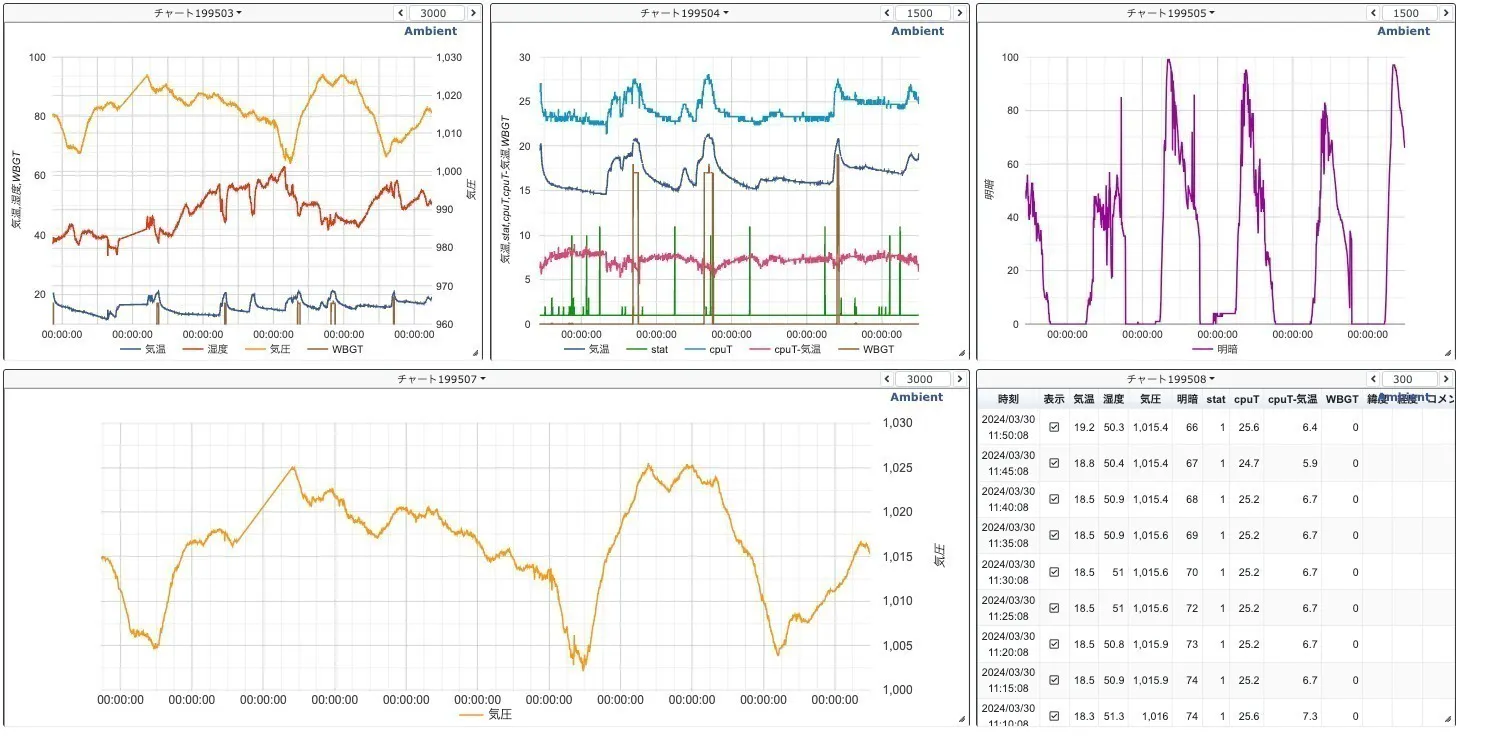Click the 300 count field in チャート199508
Viewport: 1485px width, 756px height.
click(1409, 379)
